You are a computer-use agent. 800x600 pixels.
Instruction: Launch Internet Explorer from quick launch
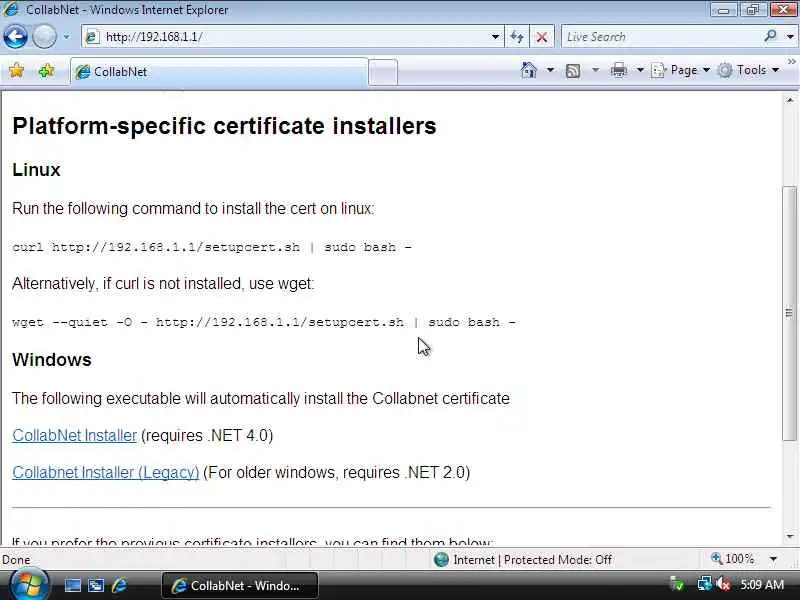point(119,585)
